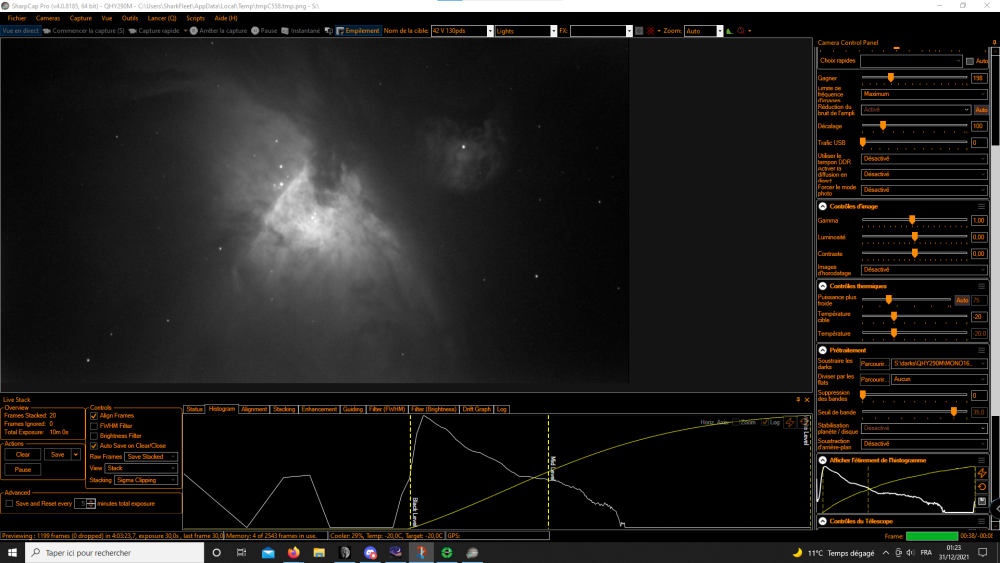Open the FX dropdown
Image resolution: width=1000 pixels, height=563 pixels.
coord(629,31)
